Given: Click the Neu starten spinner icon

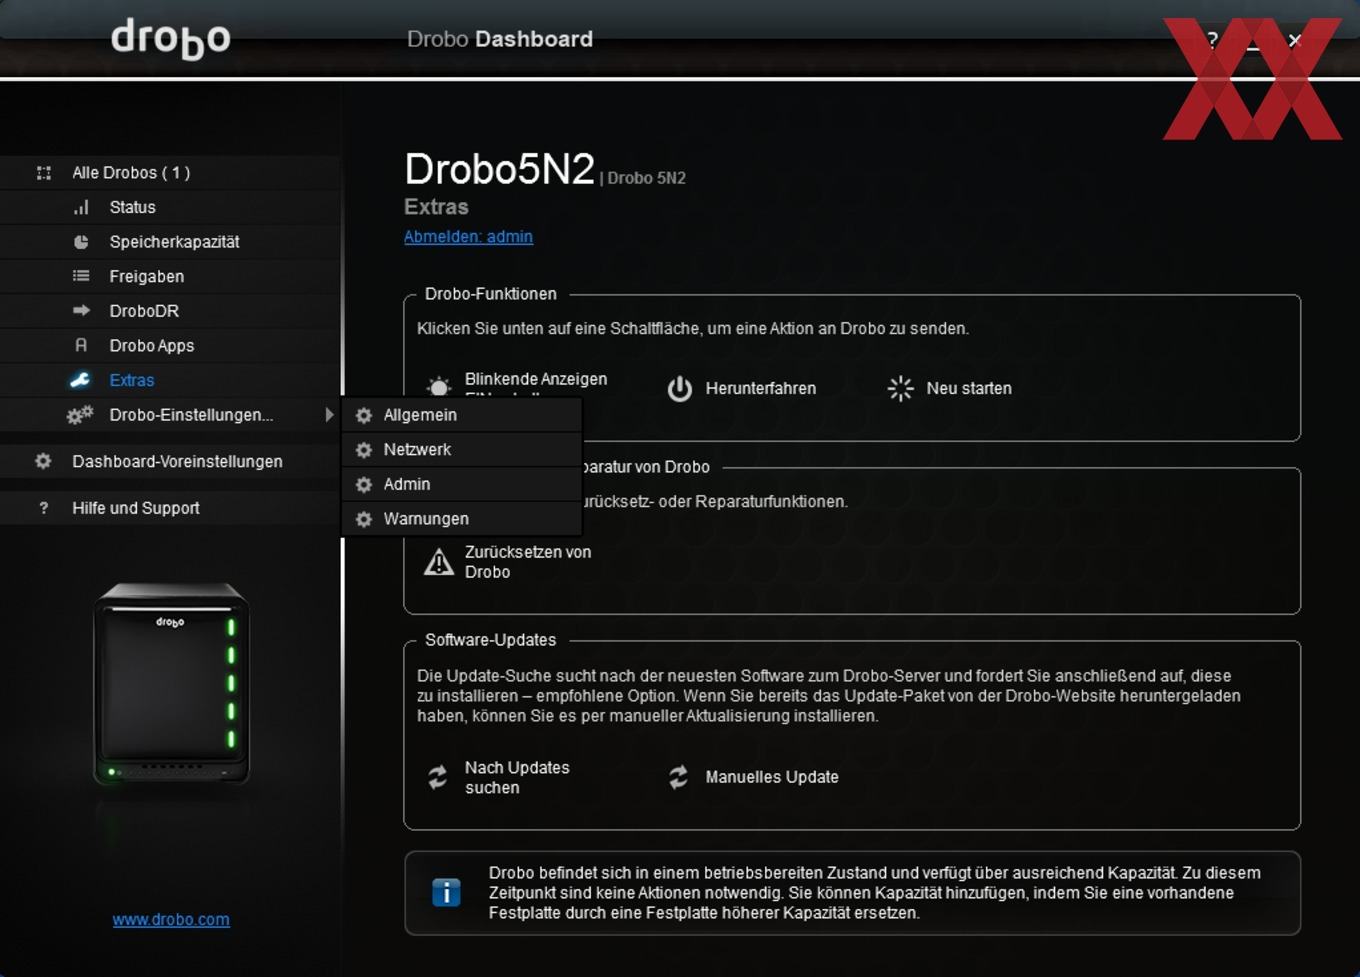Looking at the screenshot, I should [x=900, y=388].
